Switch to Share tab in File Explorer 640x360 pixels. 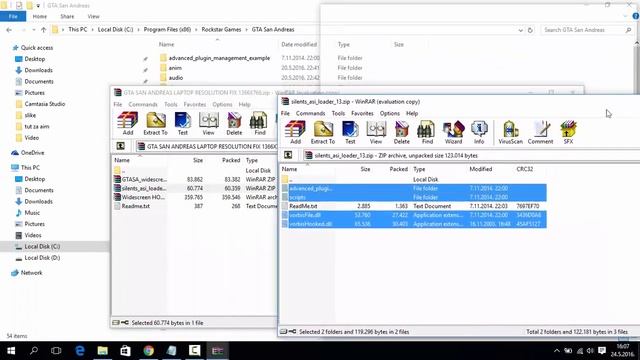pos(67,16)
